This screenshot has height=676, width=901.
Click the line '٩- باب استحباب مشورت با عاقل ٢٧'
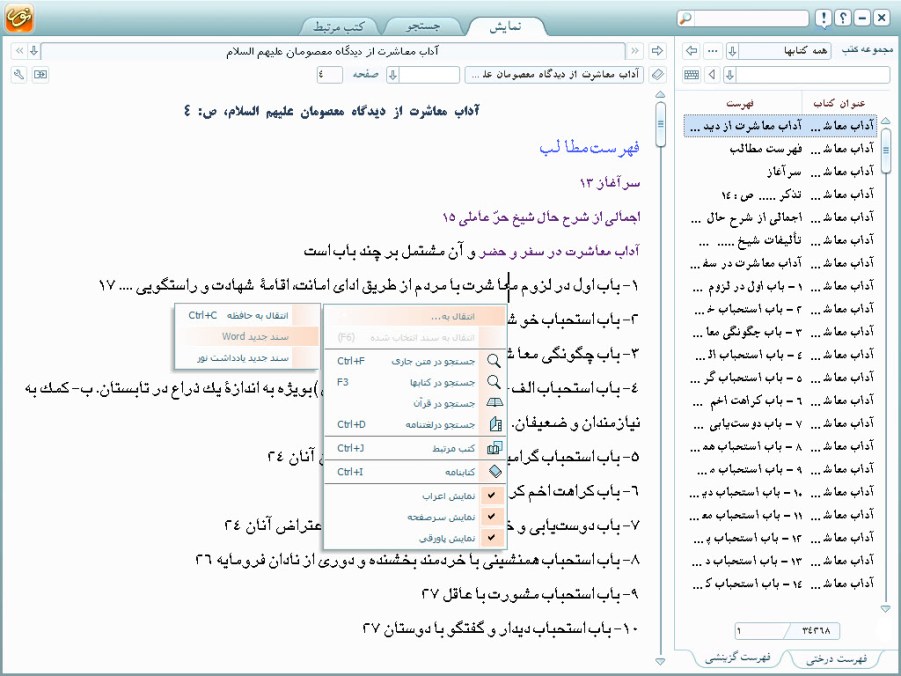point(530,594)
